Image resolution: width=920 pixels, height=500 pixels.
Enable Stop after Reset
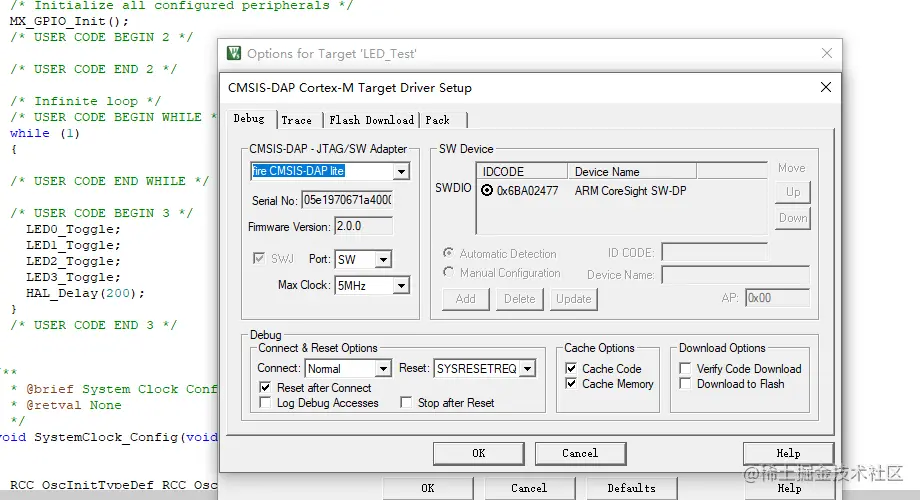click(x=406, y=403)
